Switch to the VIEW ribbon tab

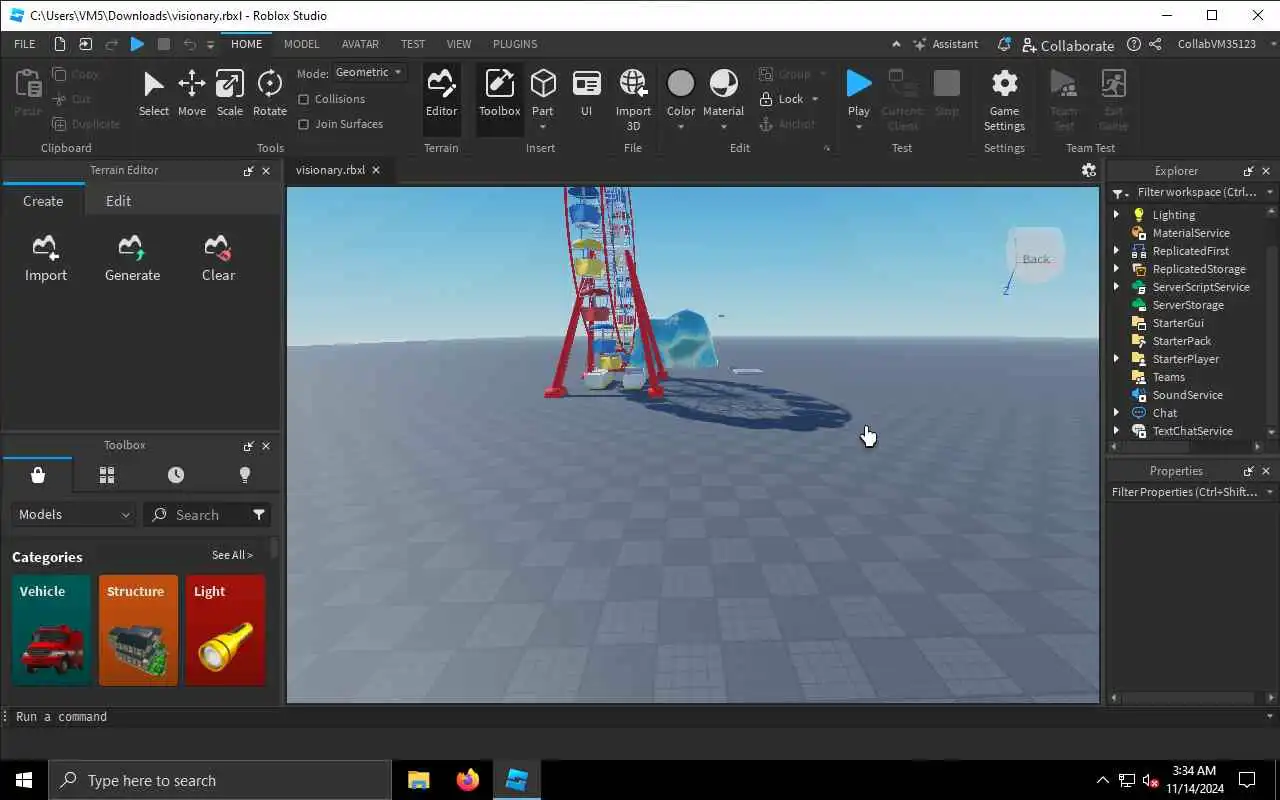tap(459, 44)
